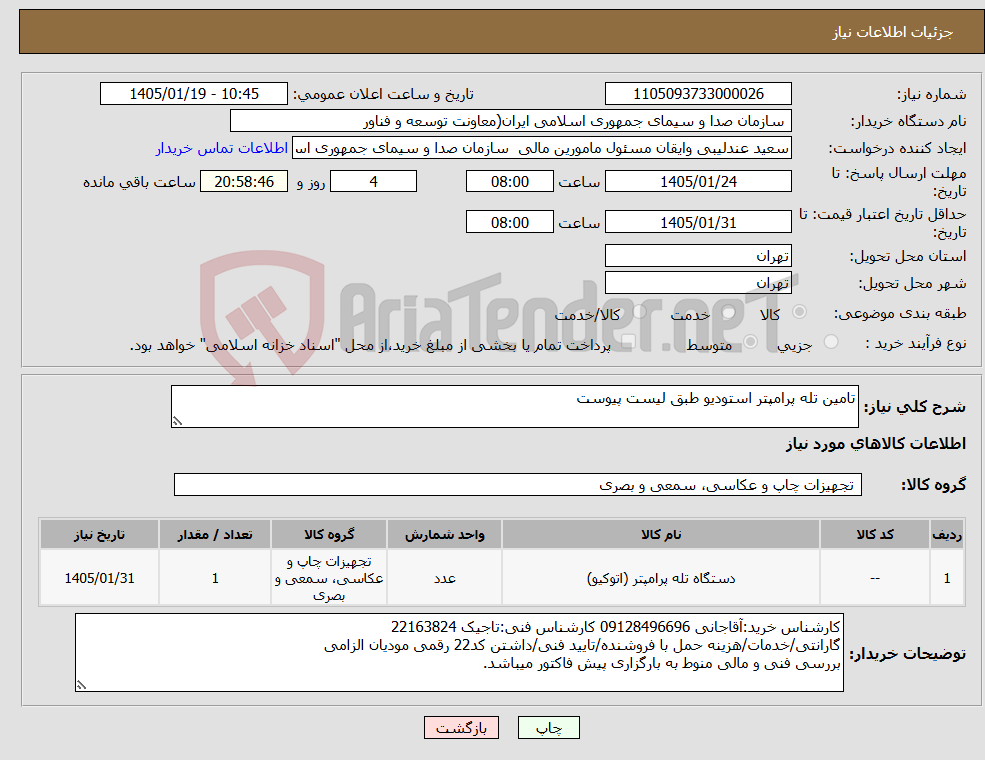This screenshot has height=760, width=985.
Task: Click the delivery city field تهران
Action: pos(698,283)
